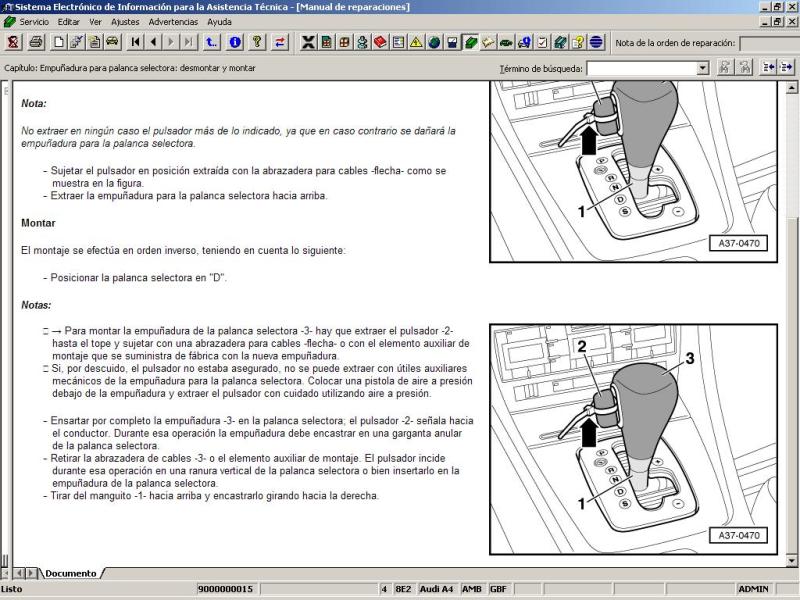This screenshot has width=800, height=600.
Task: Click the printer icon in the toolbar
Action: 36,42
